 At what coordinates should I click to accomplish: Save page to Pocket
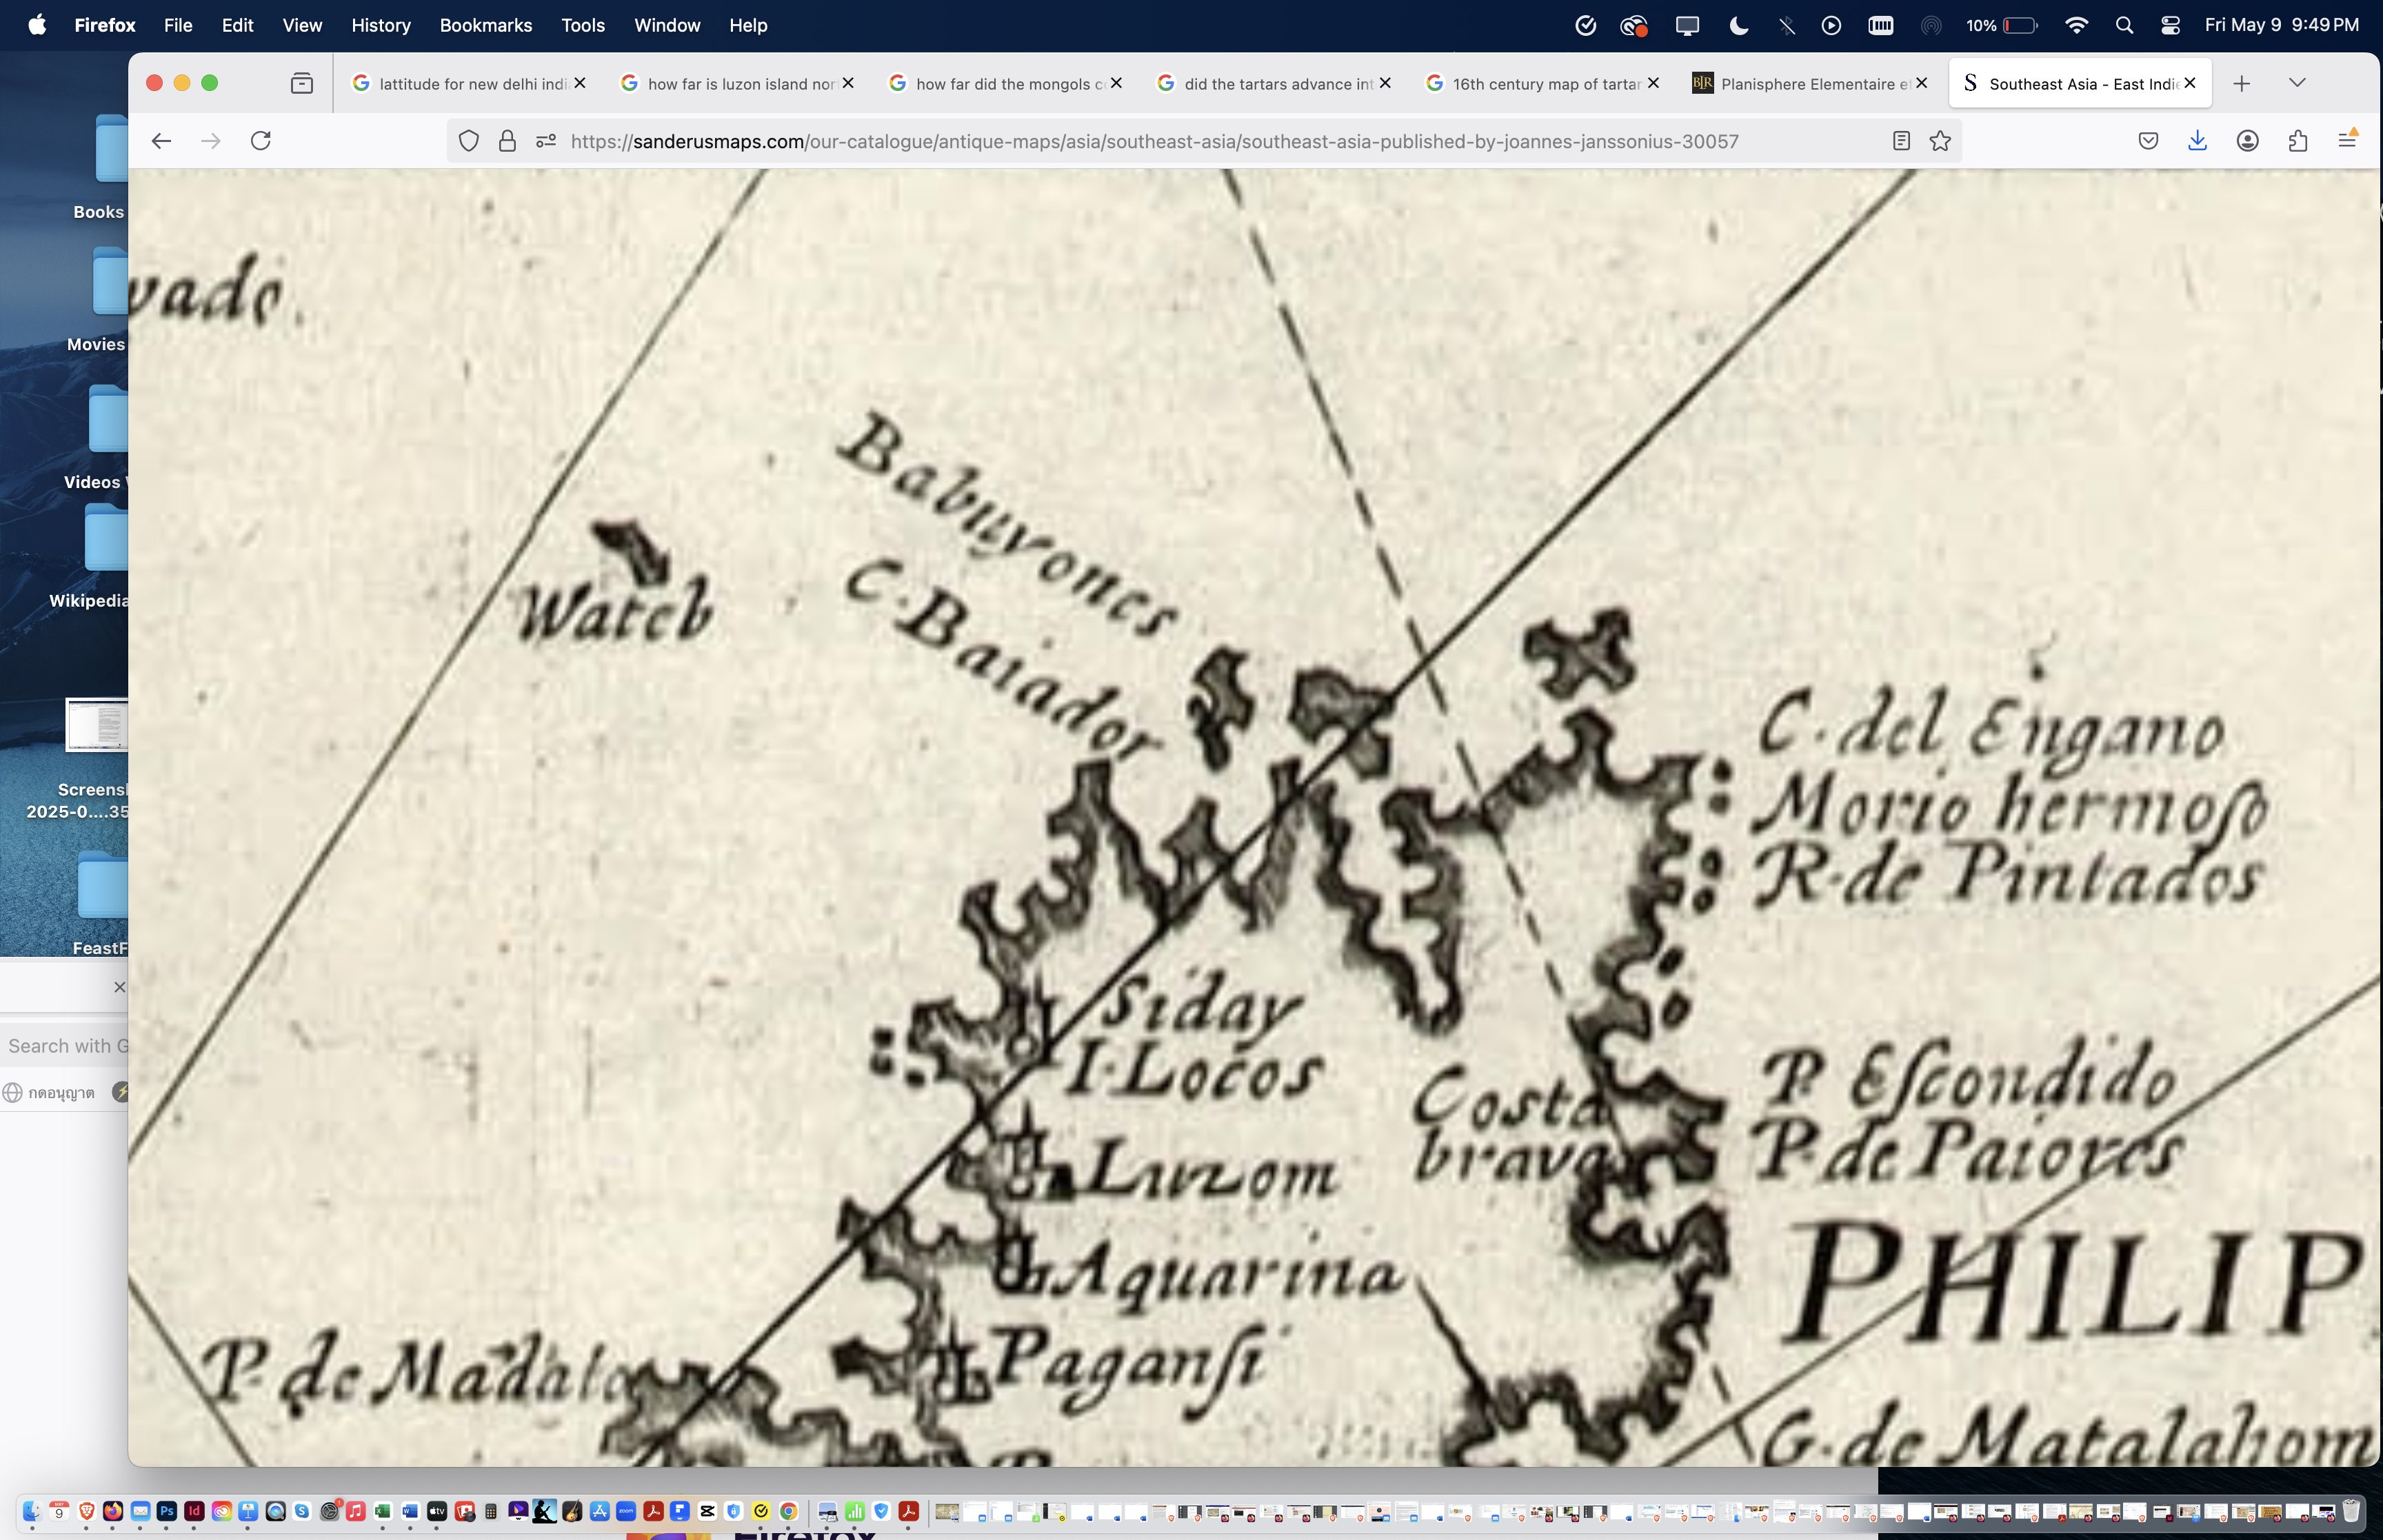tap(2148, 141)
